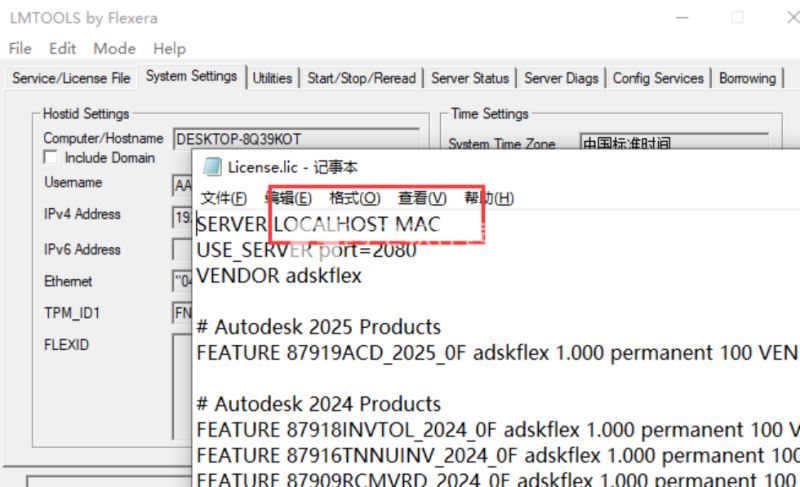Maximize the LMTOOLS window
800x487 pixels.
point(737,18)
